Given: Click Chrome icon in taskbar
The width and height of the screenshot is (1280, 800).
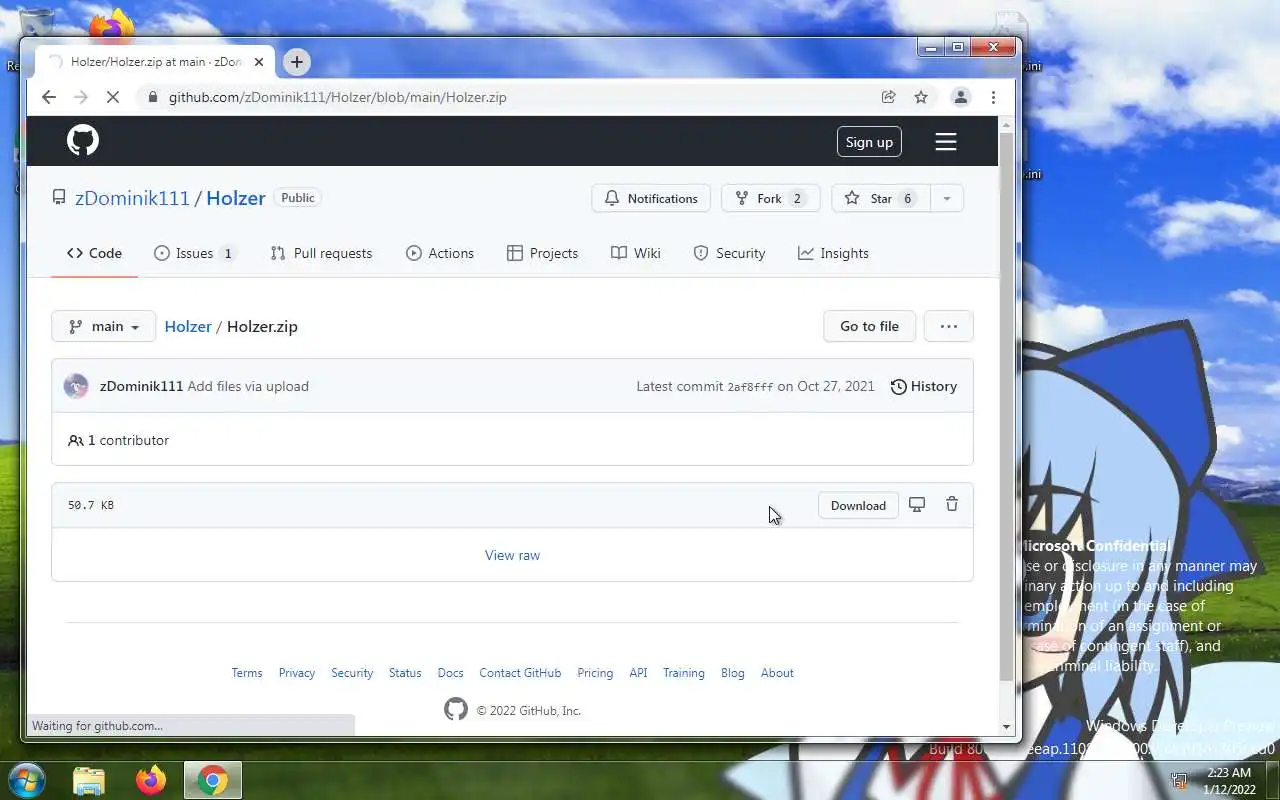Looking at the screenshot, I should pyautogui.click(x=213, y=780).
